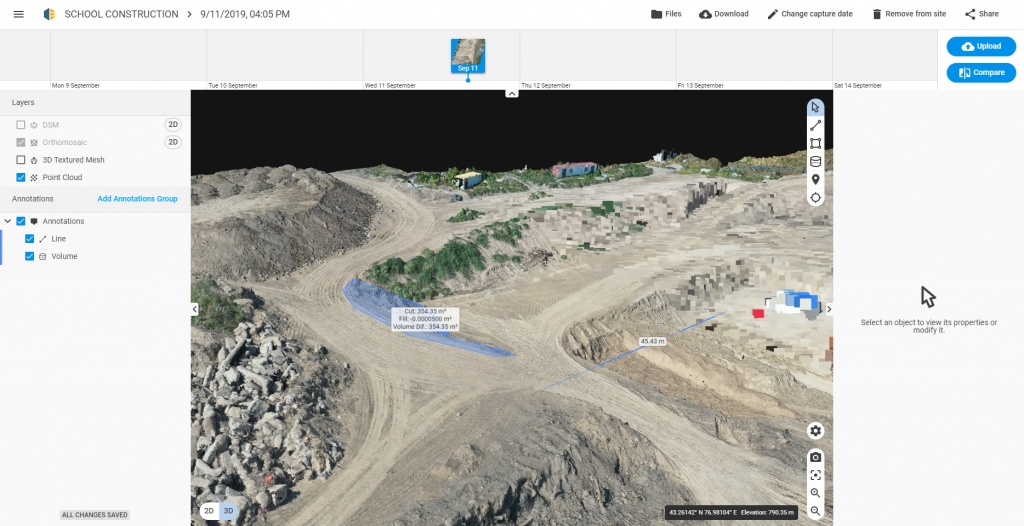Open the hamburger main menu
The height and width of the screenshot is (526, 1024).
pyautogui.click(x=18, y=14)
